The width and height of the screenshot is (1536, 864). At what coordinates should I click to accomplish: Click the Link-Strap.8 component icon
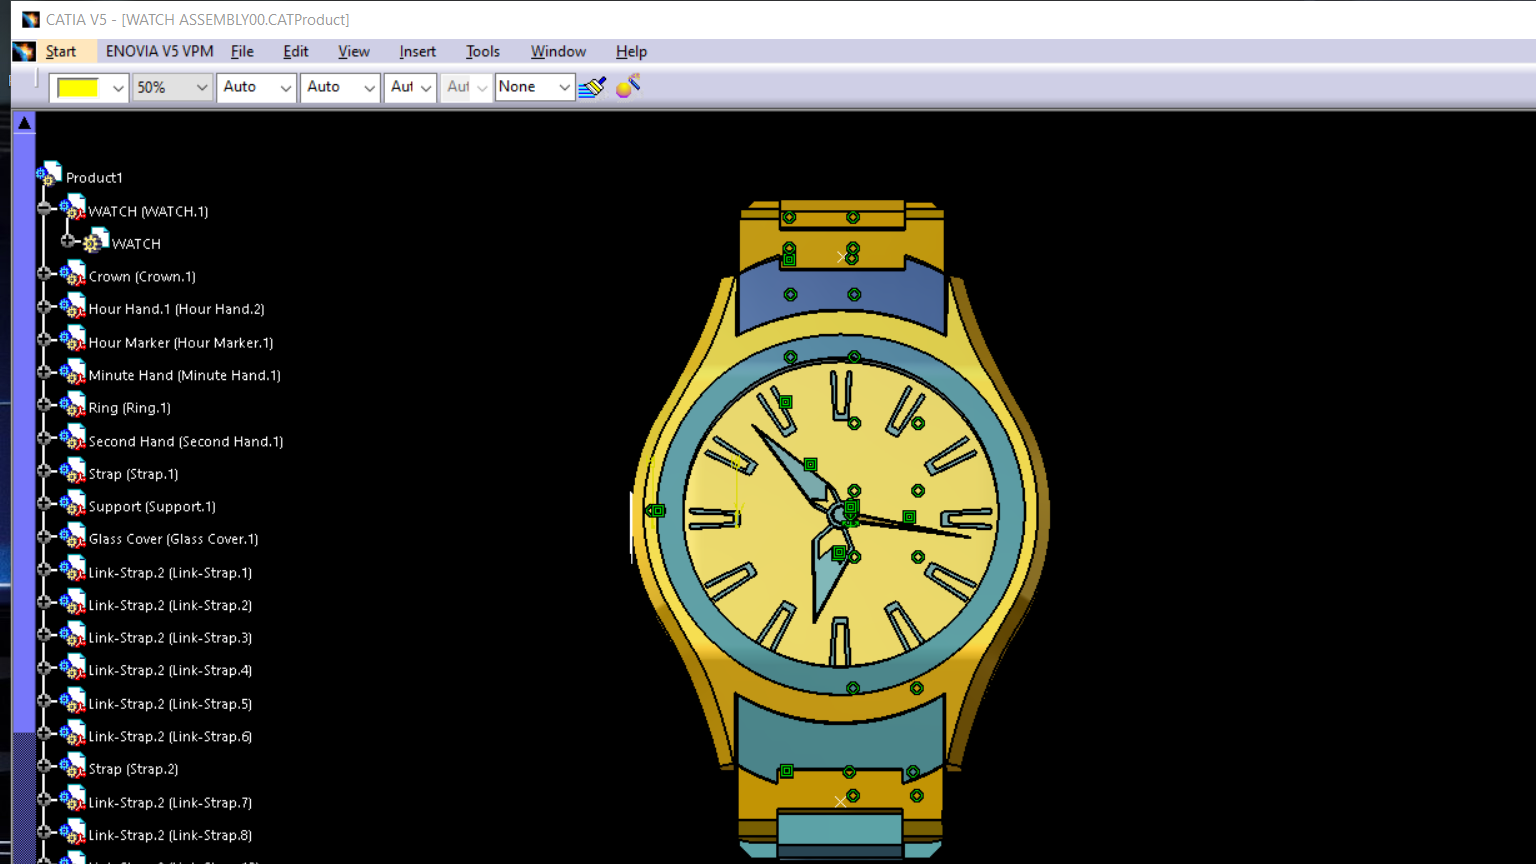click(x=72, y=833)
